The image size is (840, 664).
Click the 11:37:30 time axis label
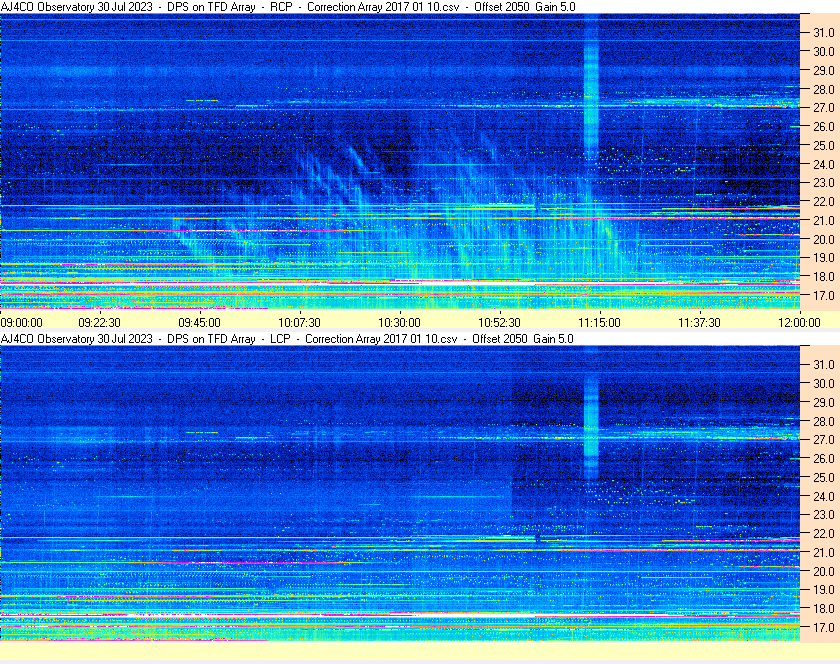(697, 322)
